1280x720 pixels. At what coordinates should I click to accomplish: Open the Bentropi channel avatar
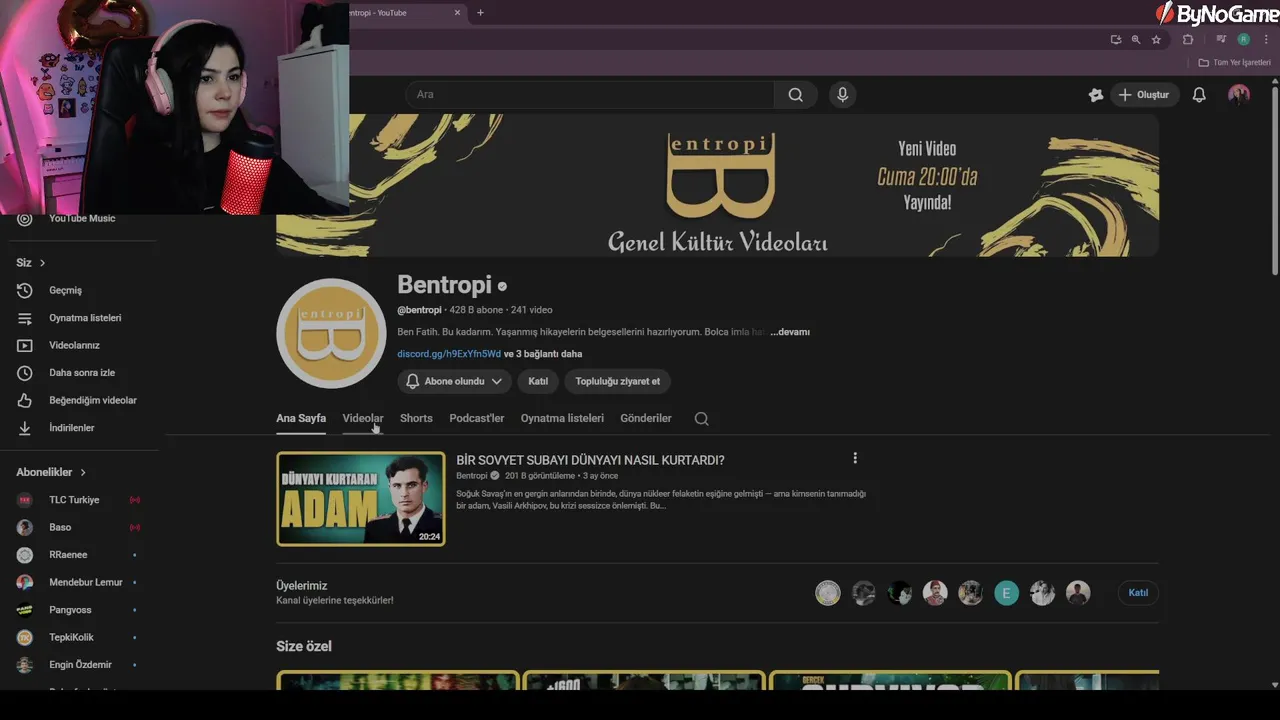(331, 333)
